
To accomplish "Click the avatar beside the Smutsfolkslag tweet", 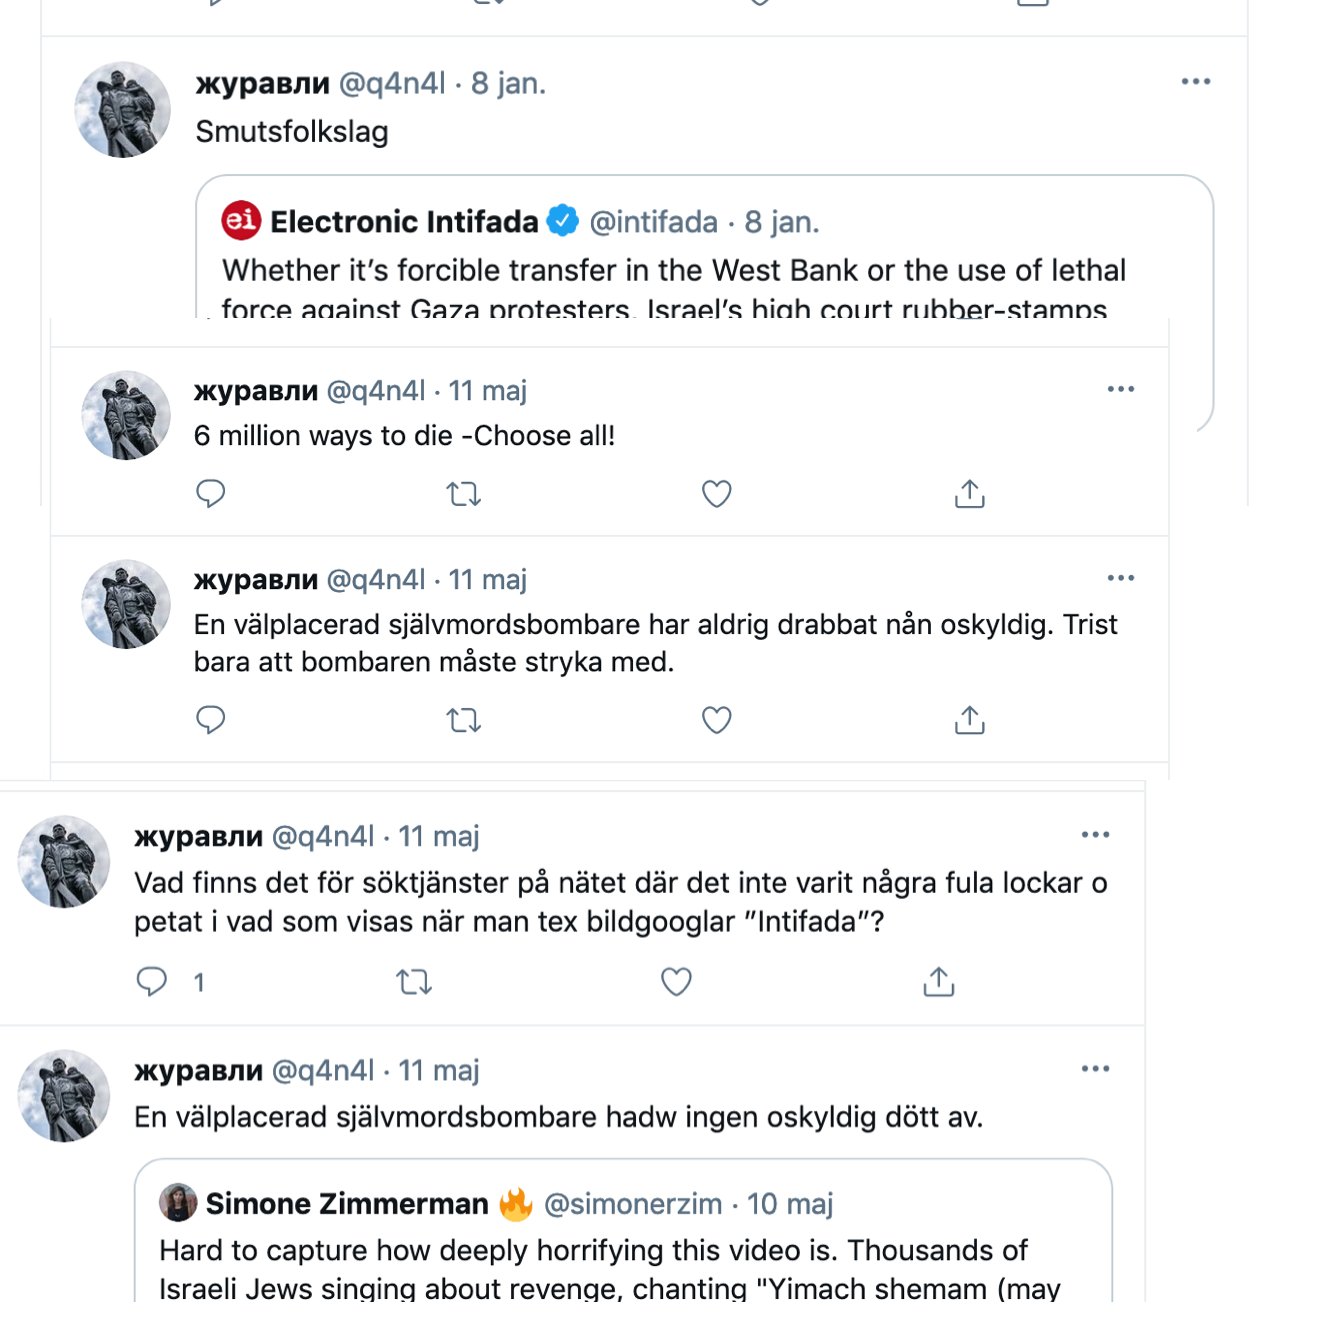I will point(123,110).
